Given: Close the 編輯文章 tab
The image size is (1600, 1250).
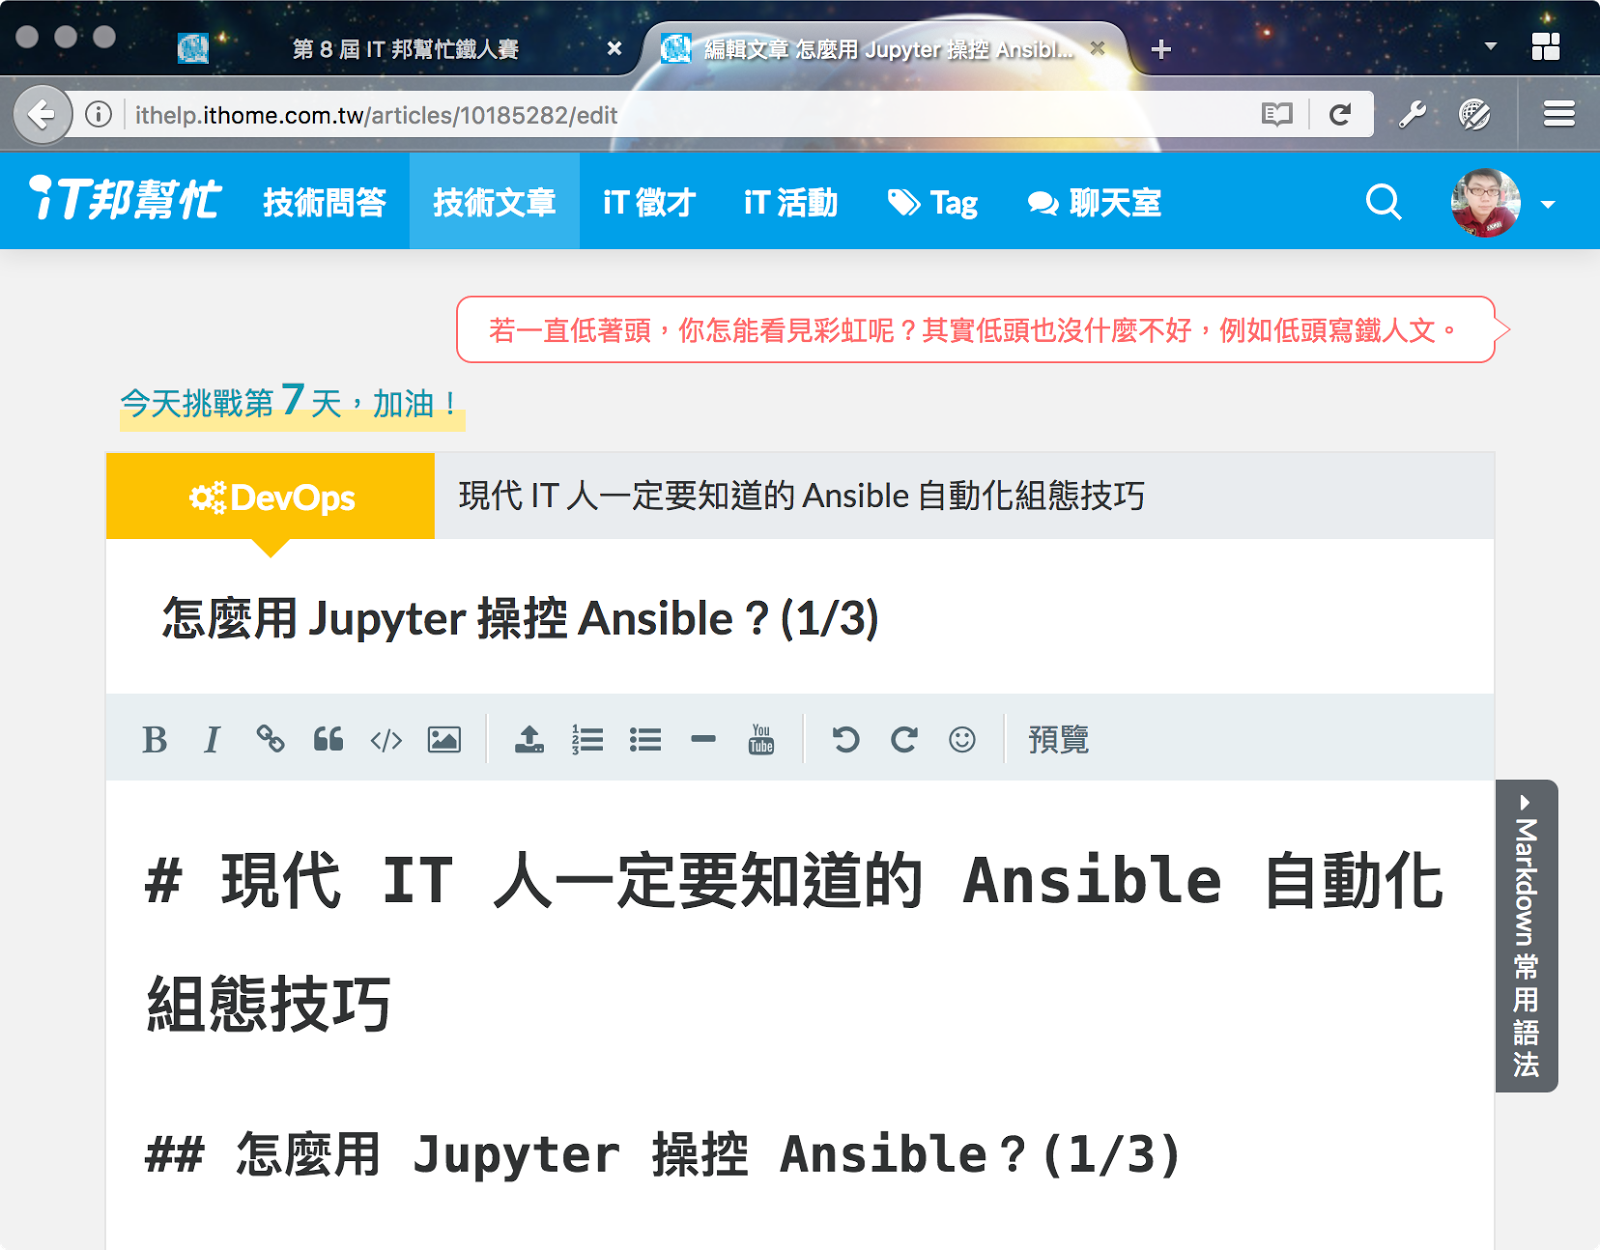Looking at the screenshot, I should coord(1098,48).
